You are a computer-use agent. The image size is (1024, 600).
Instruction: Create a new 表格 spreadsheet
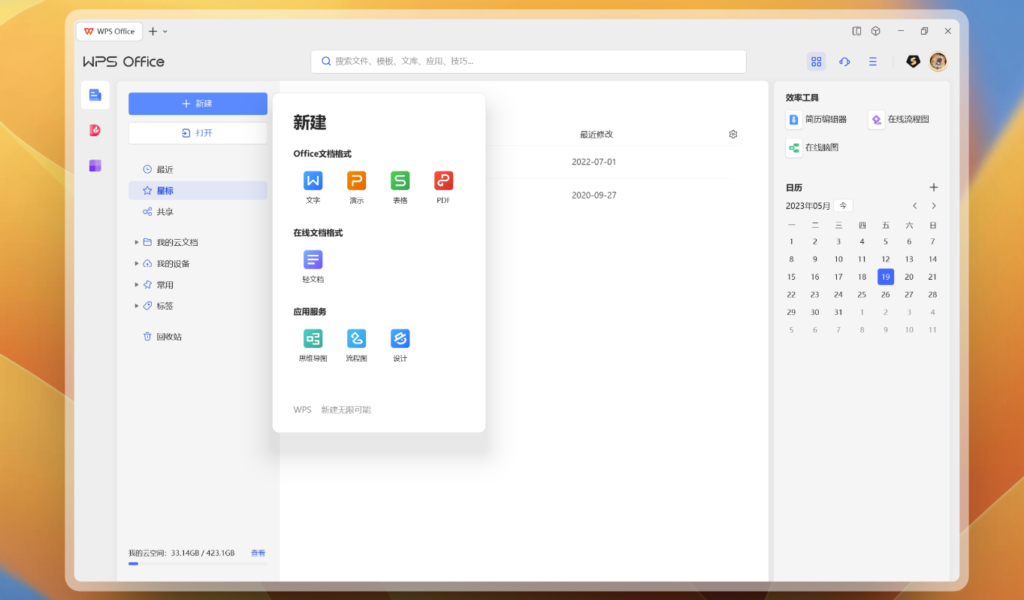click(399, 183)
